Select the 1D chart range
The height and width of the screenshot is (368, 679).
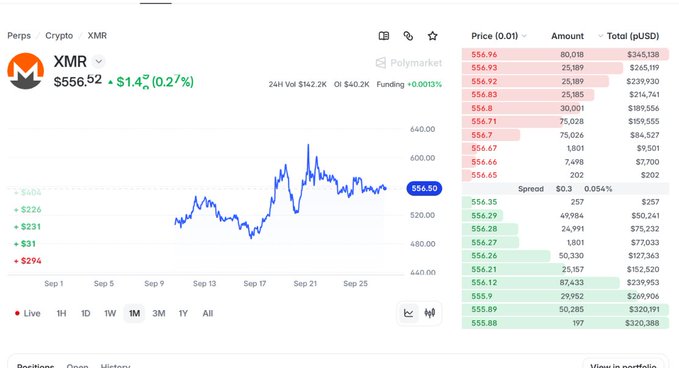coord(86,313)
